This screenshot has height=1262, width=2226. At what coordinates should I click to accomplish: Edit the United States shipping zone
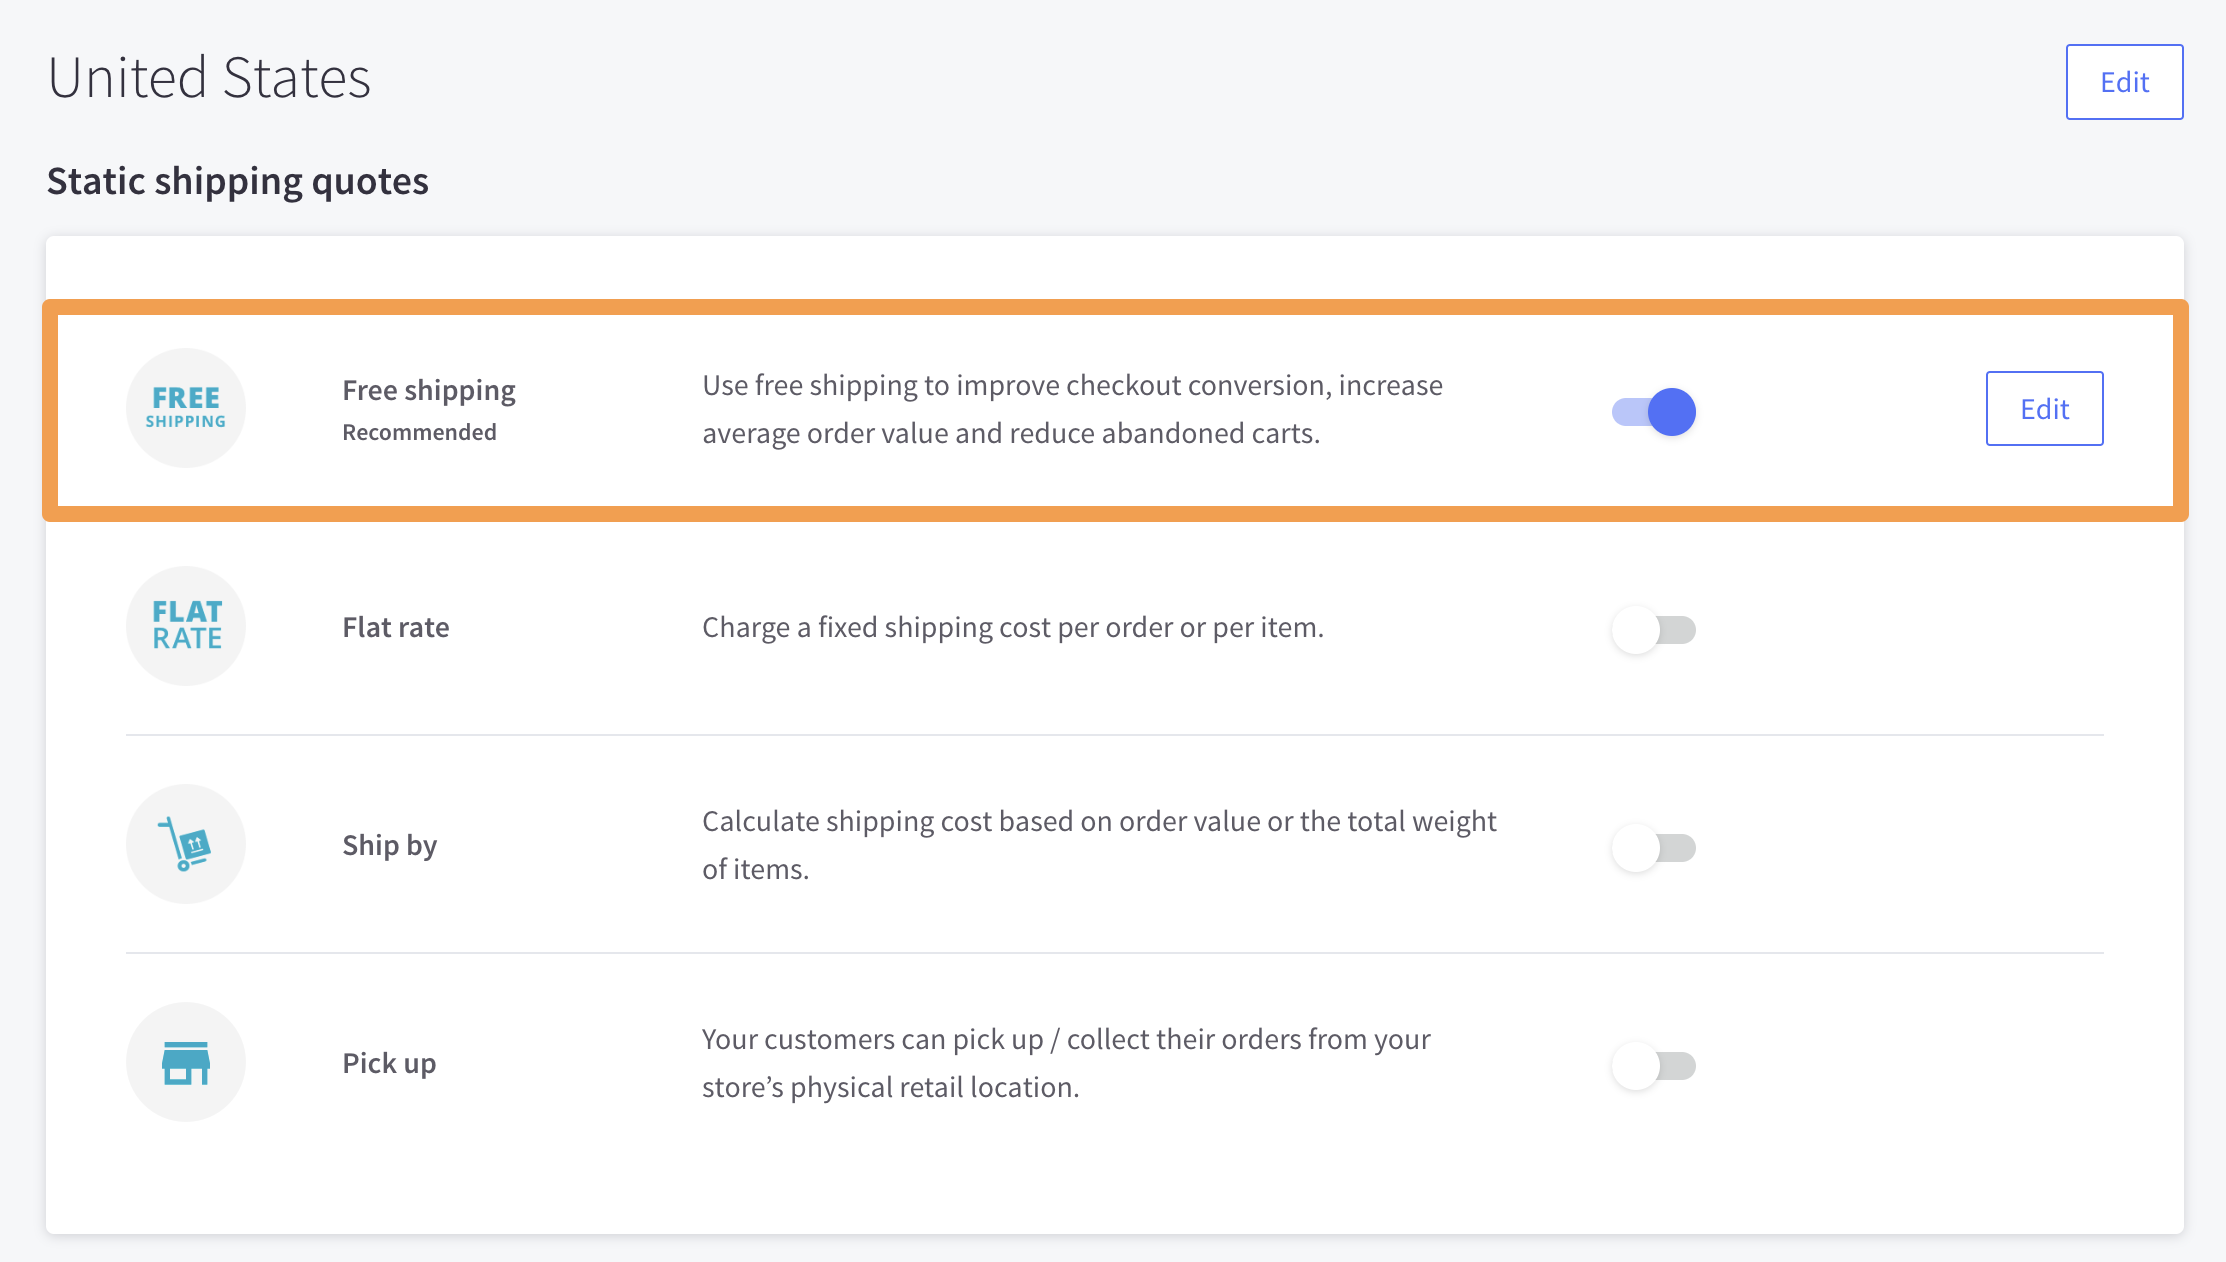point(2125,82)
